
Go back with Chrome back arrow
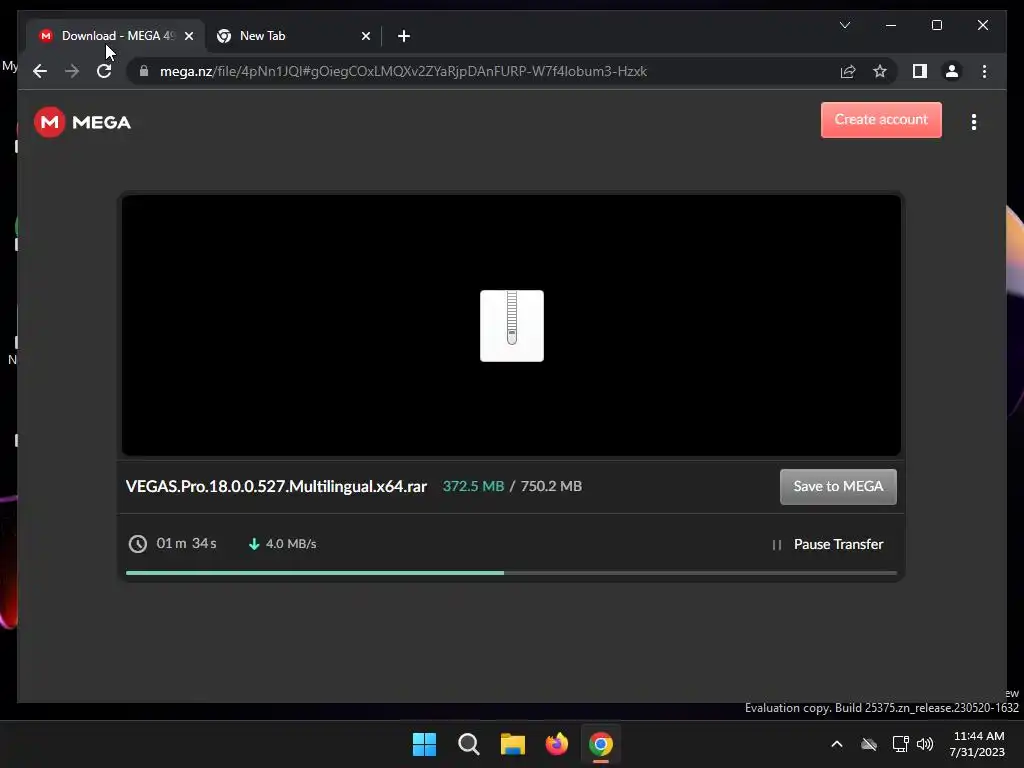click(x=40, y=71)
